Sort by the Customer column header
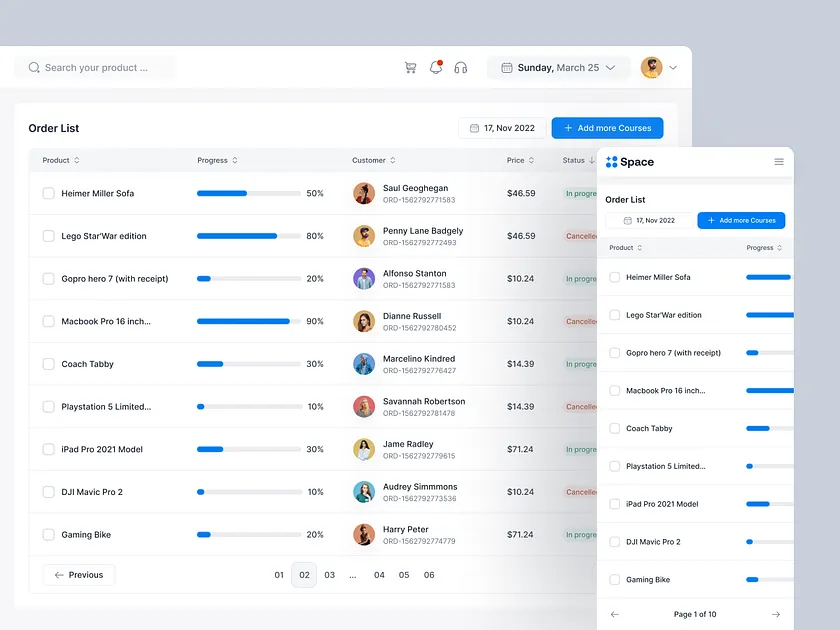This screenshot has width=840, height=630. (x=373, y=160)
